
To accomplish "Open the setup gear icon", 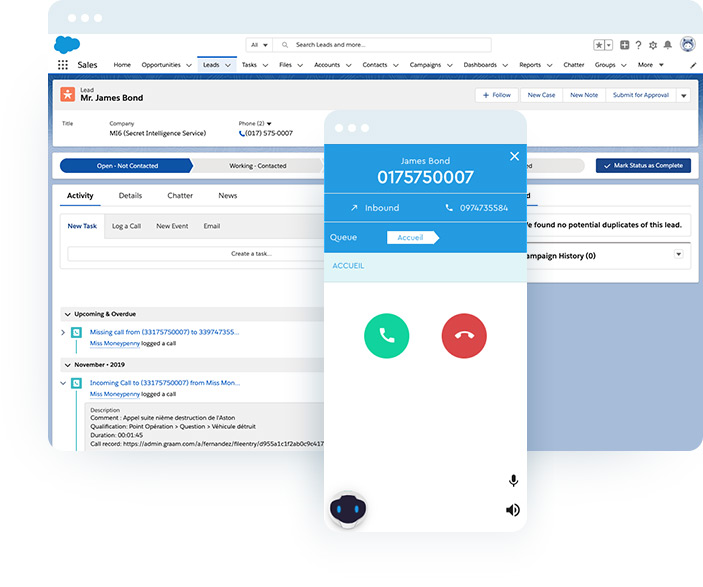I will [x=653, y=45].
